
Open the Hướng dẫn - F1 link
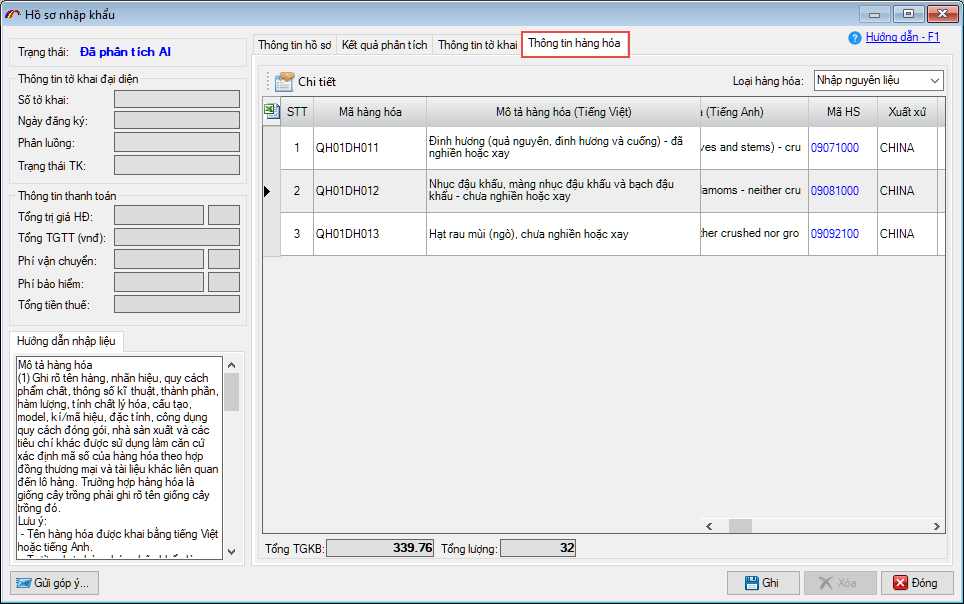click(x=902, y=37)
